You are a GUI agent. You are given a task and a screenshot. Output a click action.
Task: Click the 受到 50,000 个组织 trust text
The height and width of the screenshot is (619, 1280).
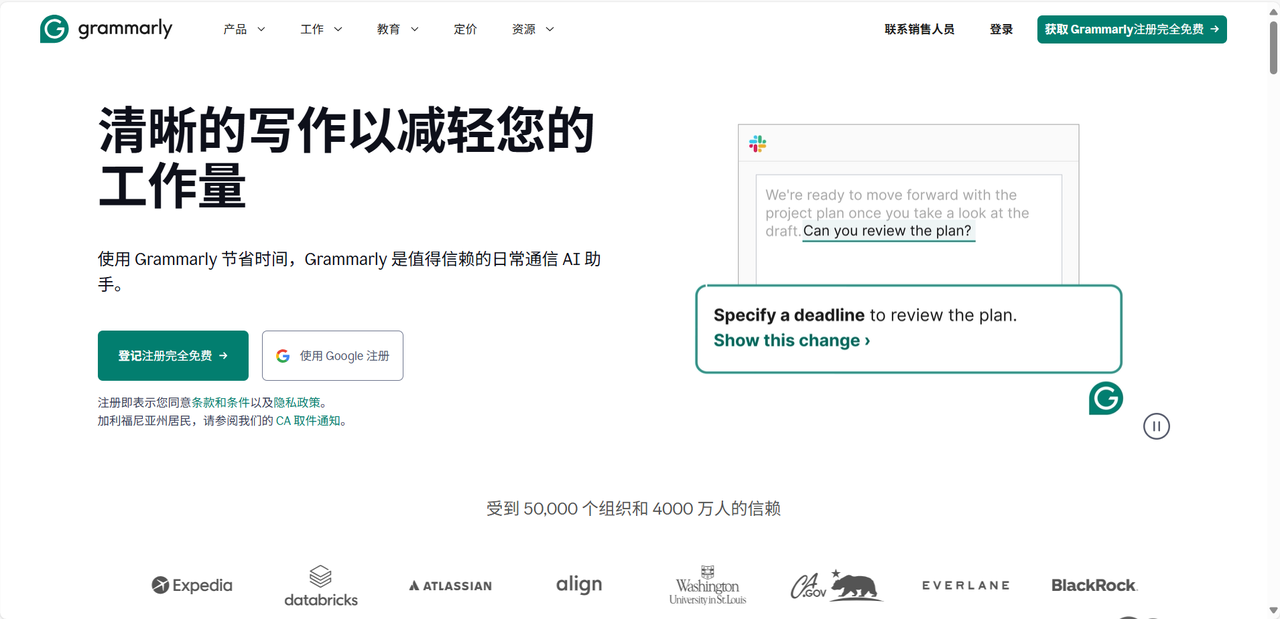[633, 509]
